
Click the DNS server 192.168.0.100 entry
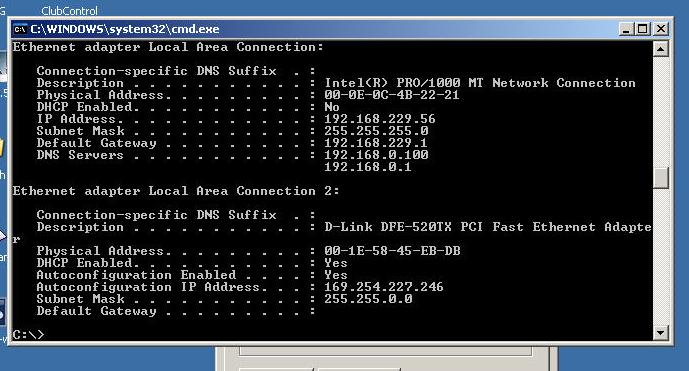[376, 155]
